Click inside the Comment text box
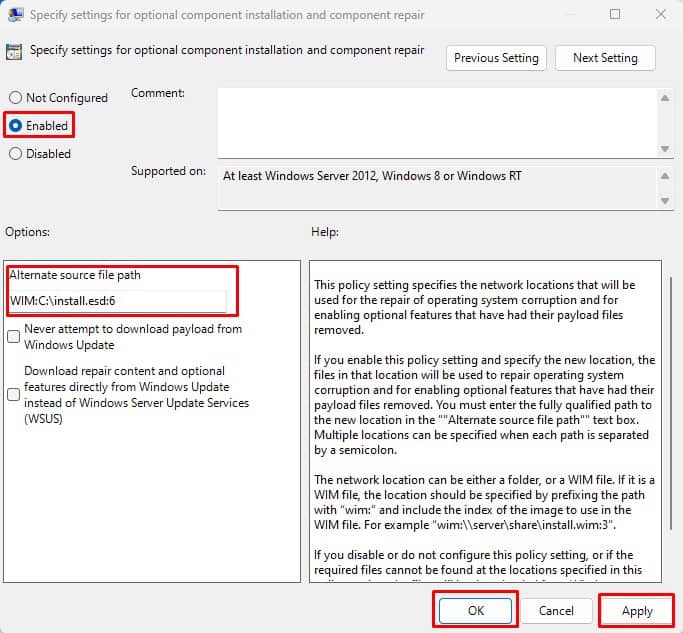This screenshot has width=683, height=633. (x=437, y=123)
